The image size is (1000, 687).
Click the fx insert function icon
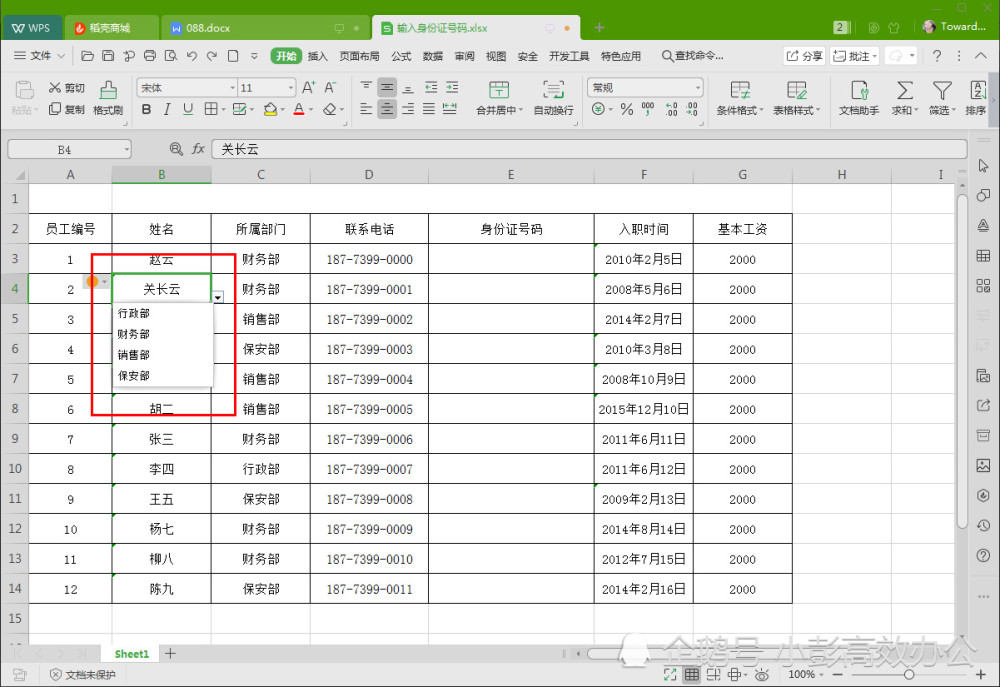click(x=198, y=149)
